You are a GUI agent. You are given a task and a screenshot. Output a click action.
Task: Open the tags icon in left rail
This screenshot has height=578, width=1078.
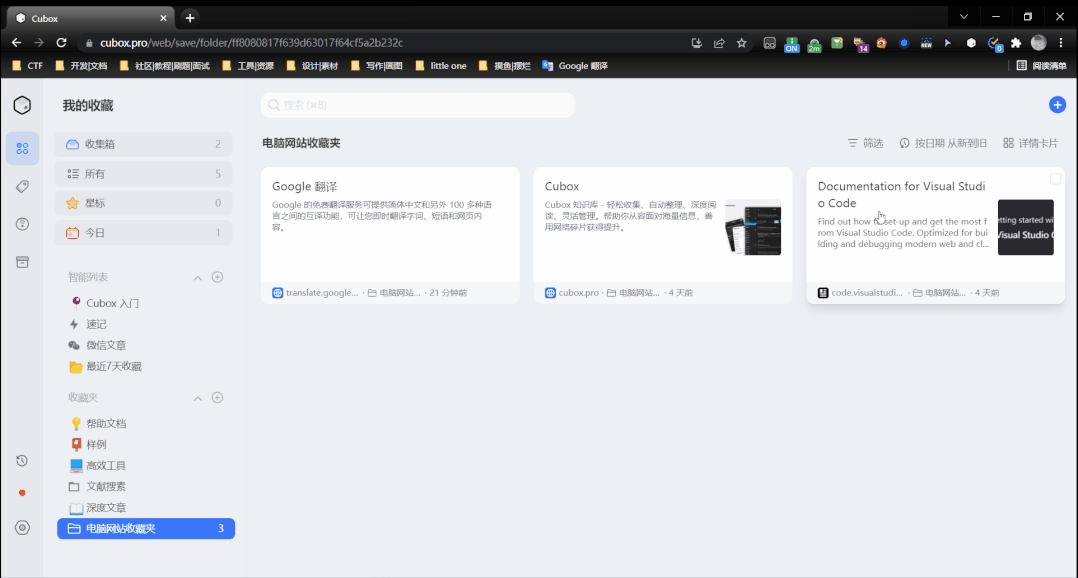pyautogui.click(x=22, y=186)
